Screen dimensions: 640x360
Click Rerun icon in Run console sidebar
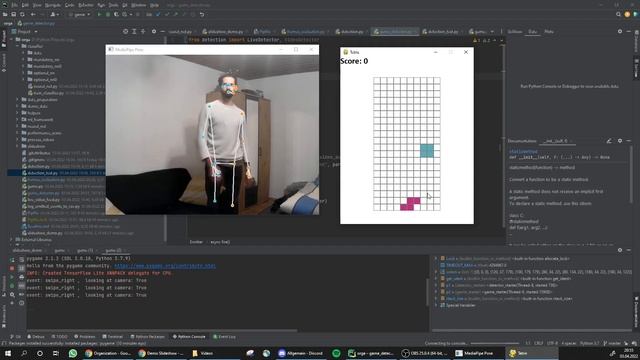click(12, 260)
